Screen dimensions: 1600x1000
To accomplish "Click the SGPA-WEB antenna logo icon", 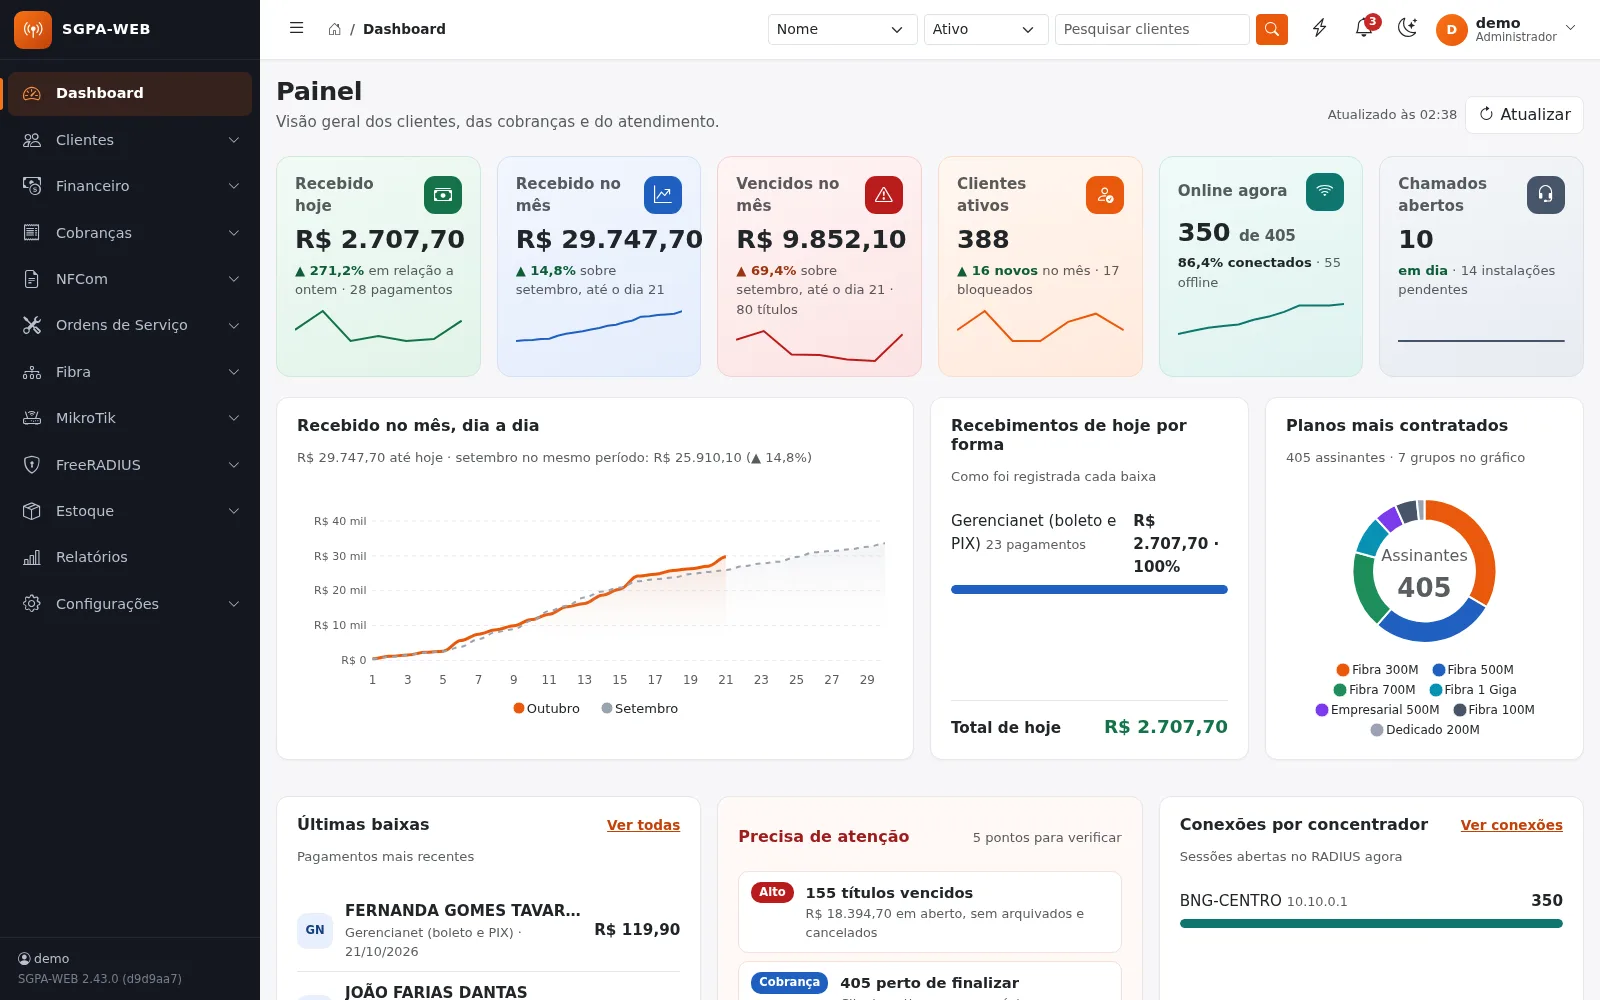I will tap(33, 30).
